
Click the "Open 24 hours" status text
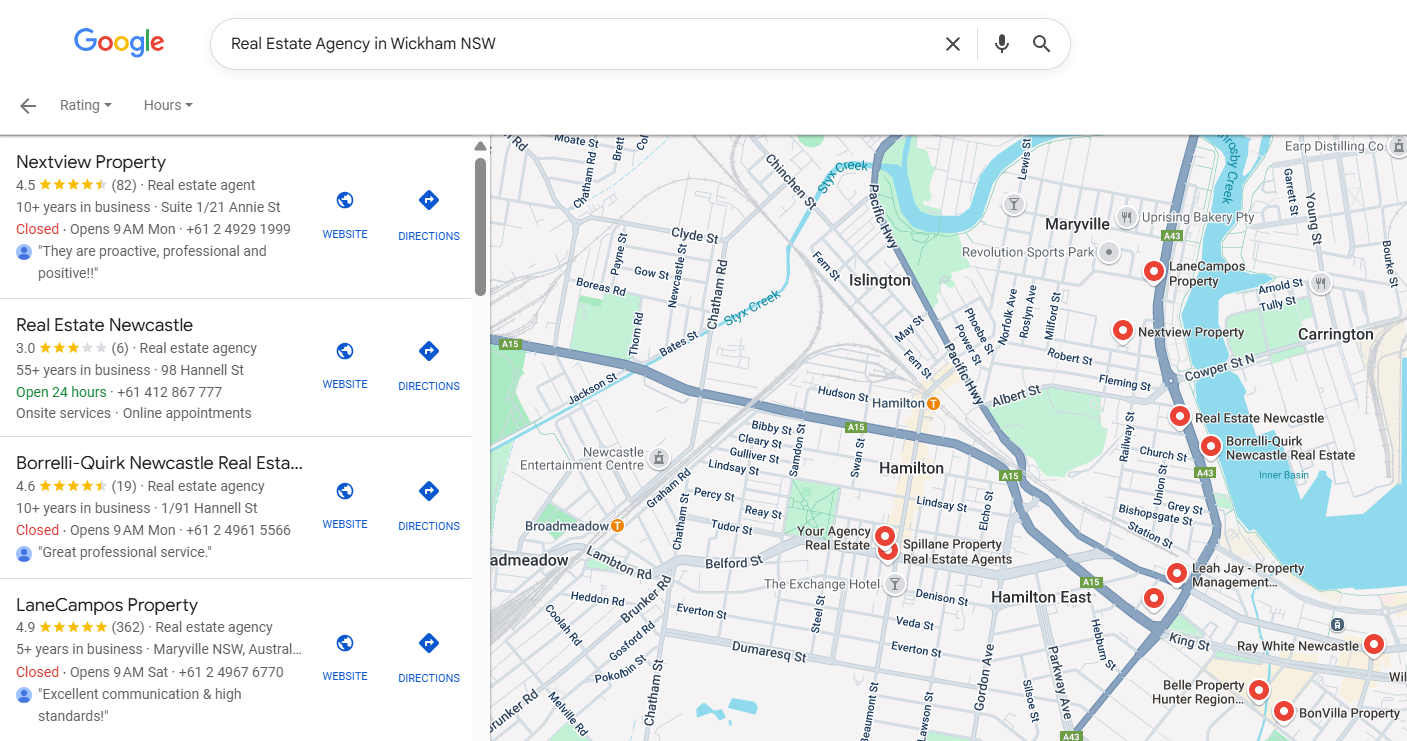[61, 392]
